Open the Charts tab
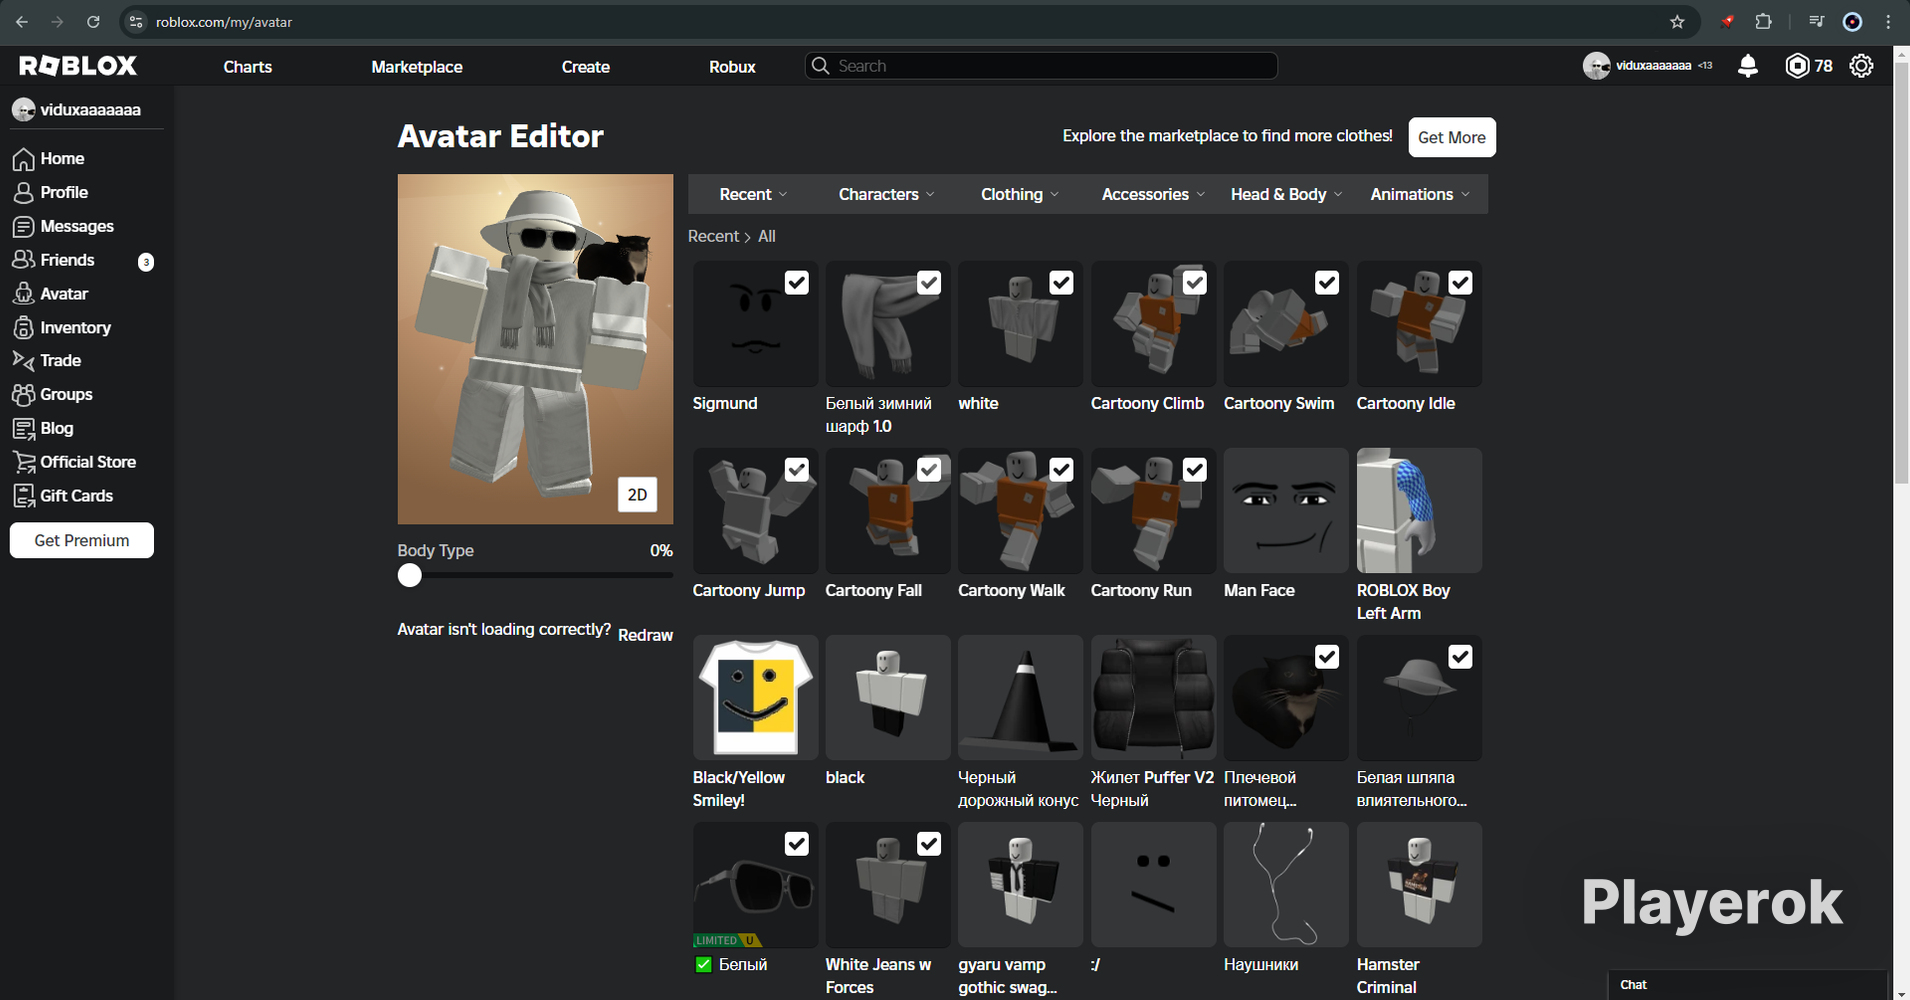The image size is (1910, 1000). [x=248, y=67]
